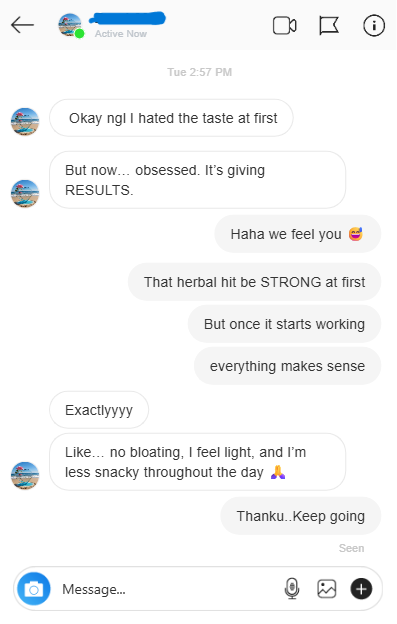Select the 'no bloating, I feel light' message
397x624 pixels.
pos(197,462)
